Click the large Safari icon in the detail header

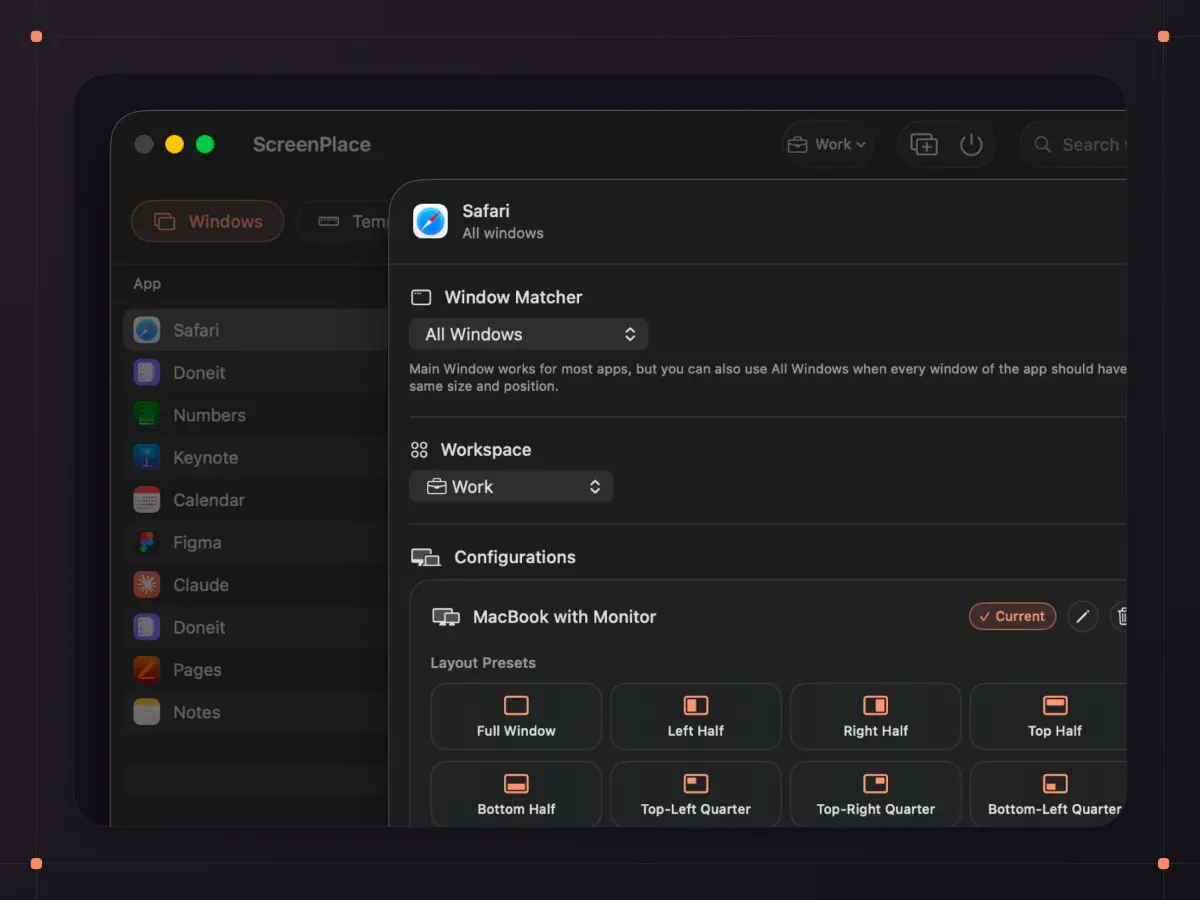click(x=431, y=221)
